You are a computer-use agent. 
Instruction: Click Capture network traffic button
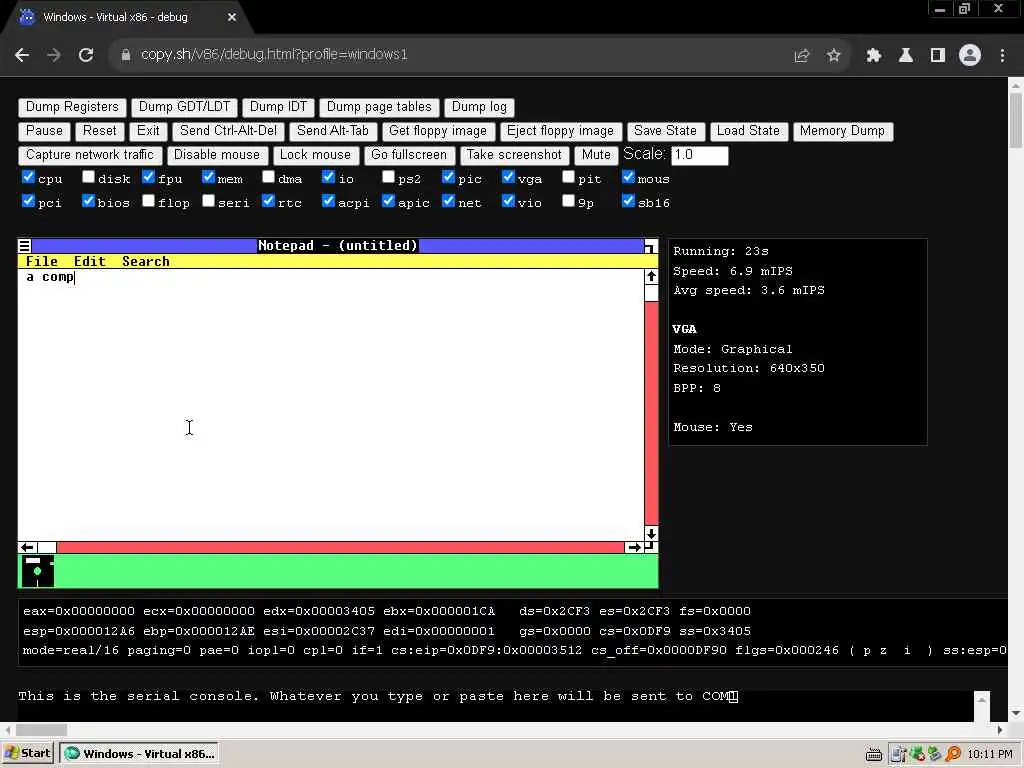[x=90, y=155]
